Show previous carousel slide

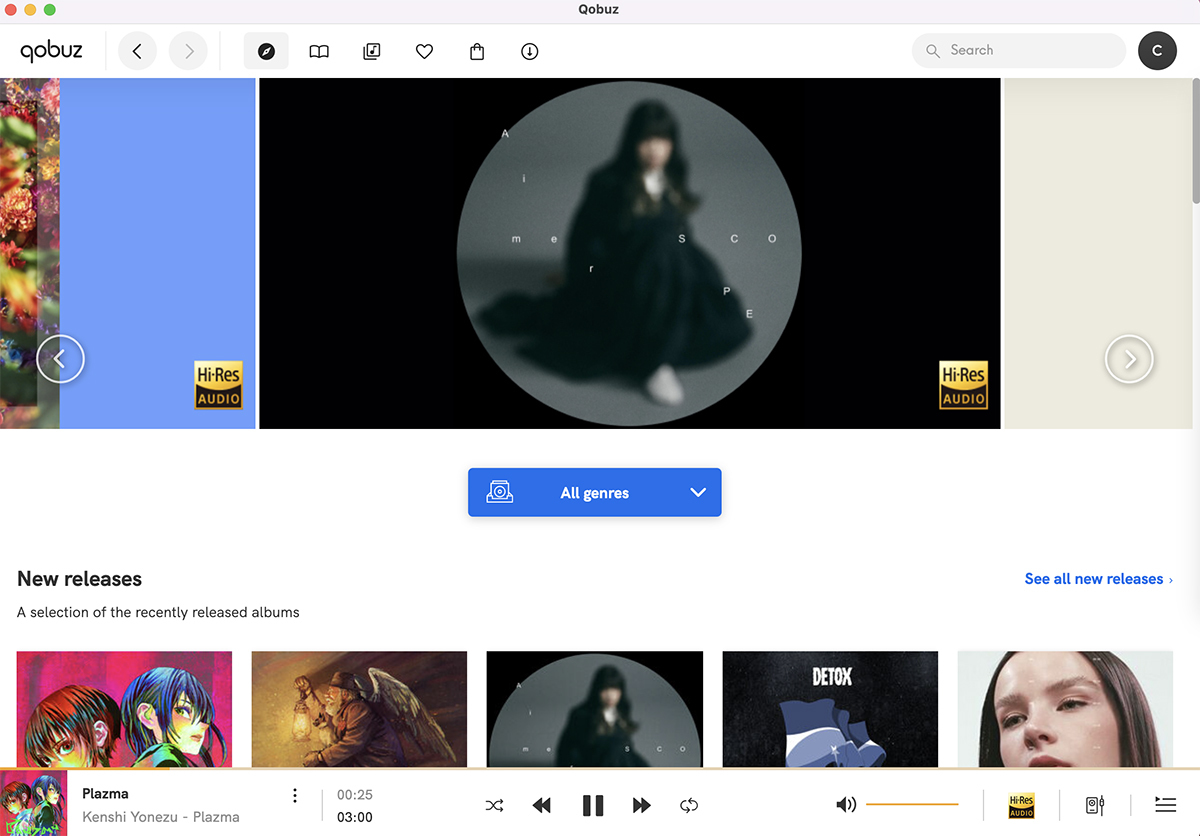[x=60, y=358]
